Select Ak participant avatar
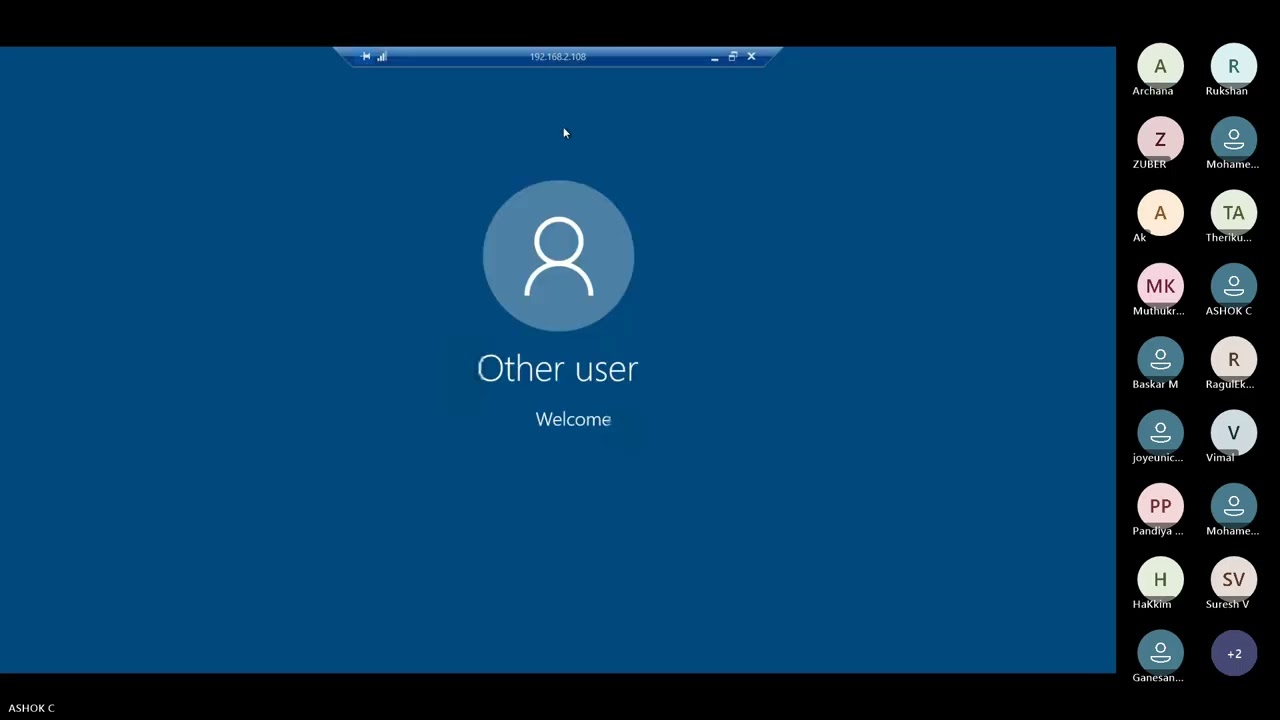1280x720 pixels. (1160, 213)
